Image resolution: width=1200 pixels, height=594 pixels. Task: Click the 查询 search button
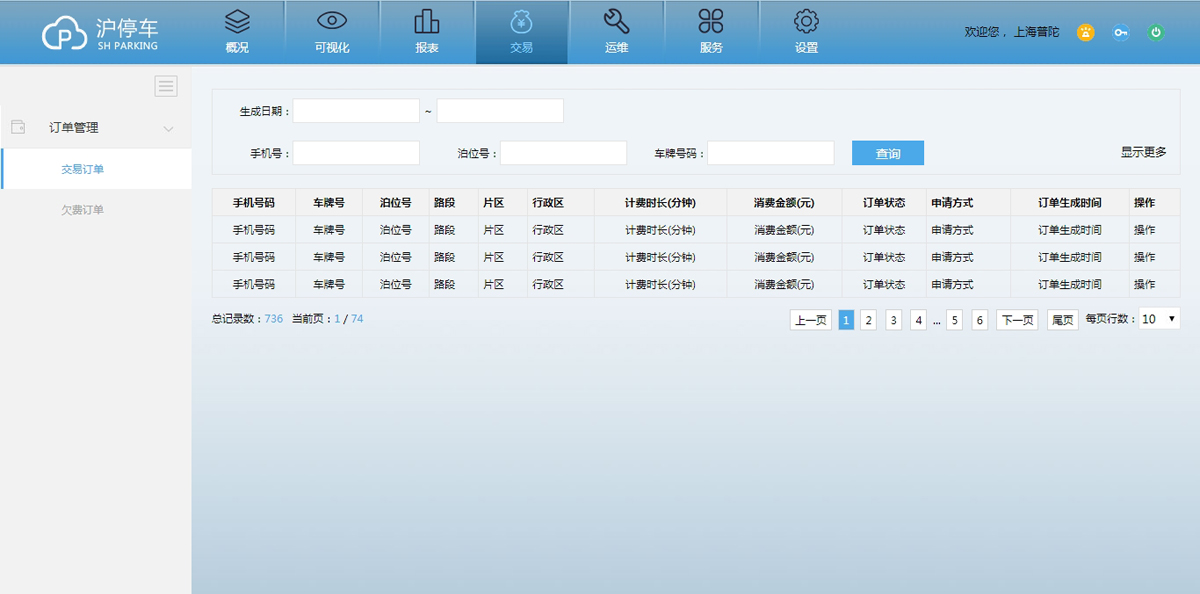(888, 153)
